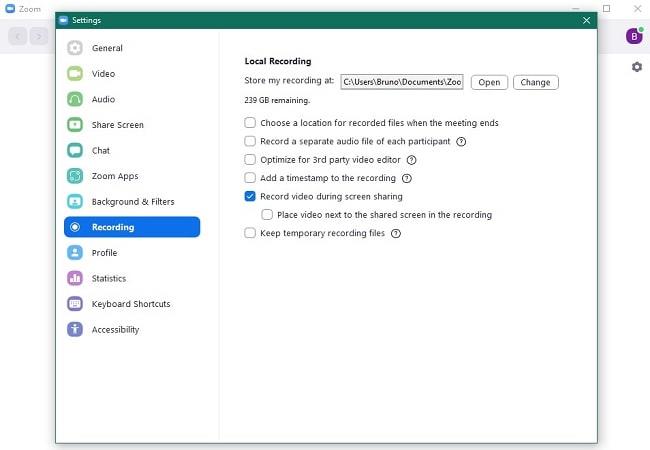
Task: Enable choosing location when meeting ends
Action: coord(250,123)
